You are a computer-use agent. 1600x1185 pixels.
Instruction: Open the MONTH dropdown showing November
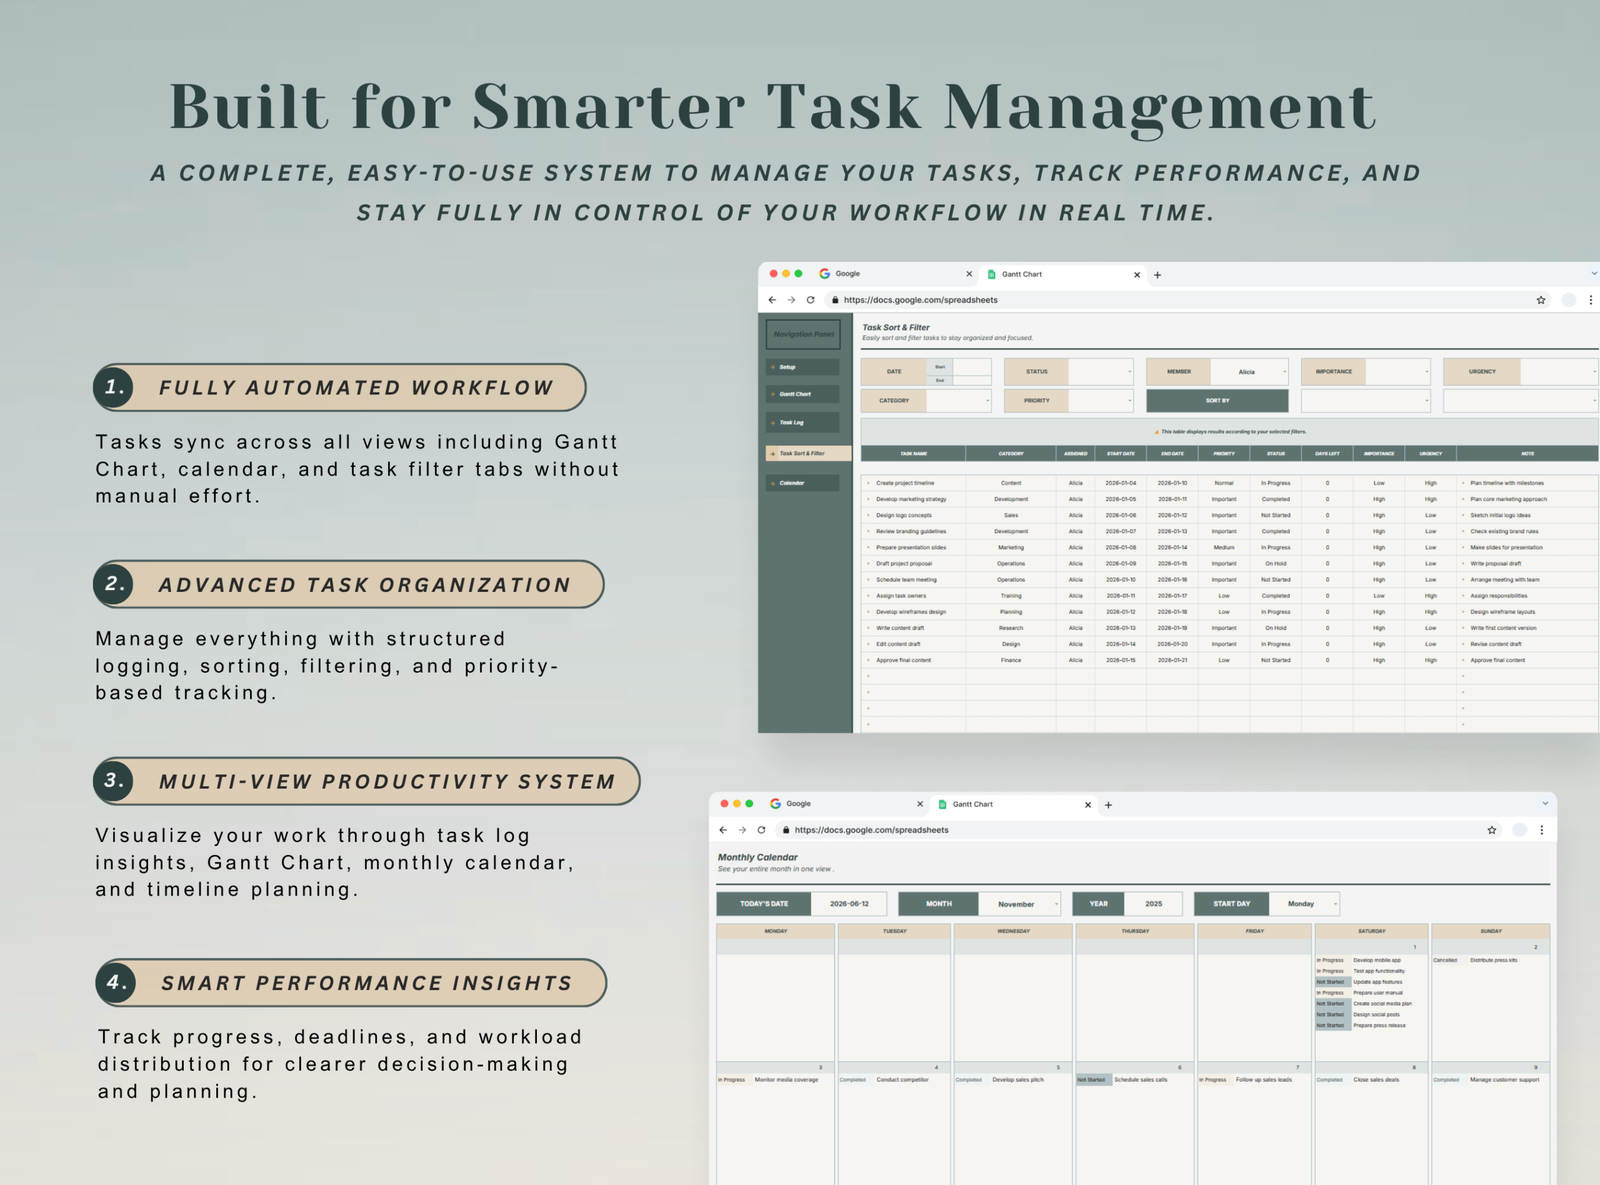1020,904
